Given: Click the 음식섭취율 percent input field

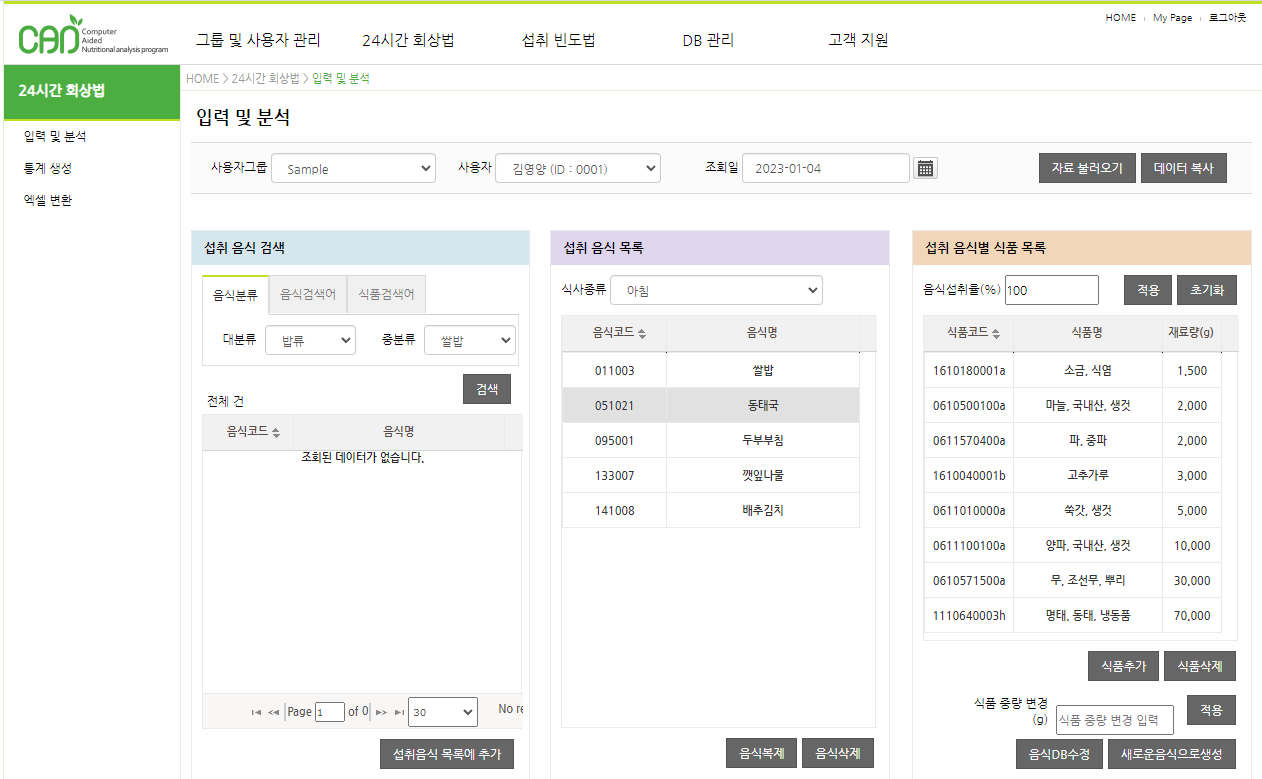Looking at the screenshot, I should click(x=1051, y=290).
